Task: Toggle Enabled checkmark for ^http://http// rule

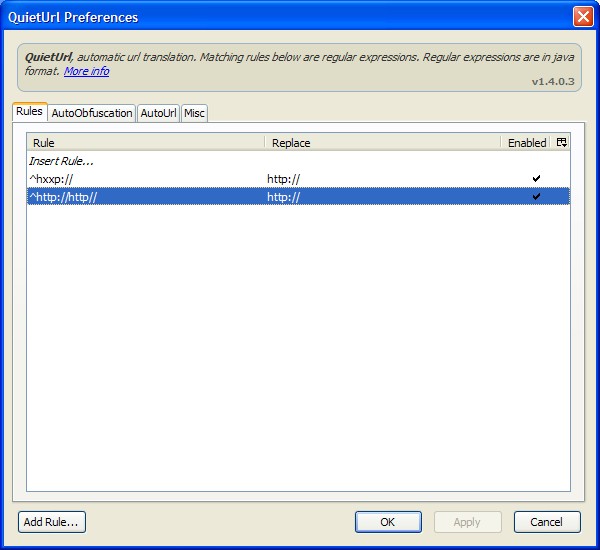Action: (x=536, y=196)
